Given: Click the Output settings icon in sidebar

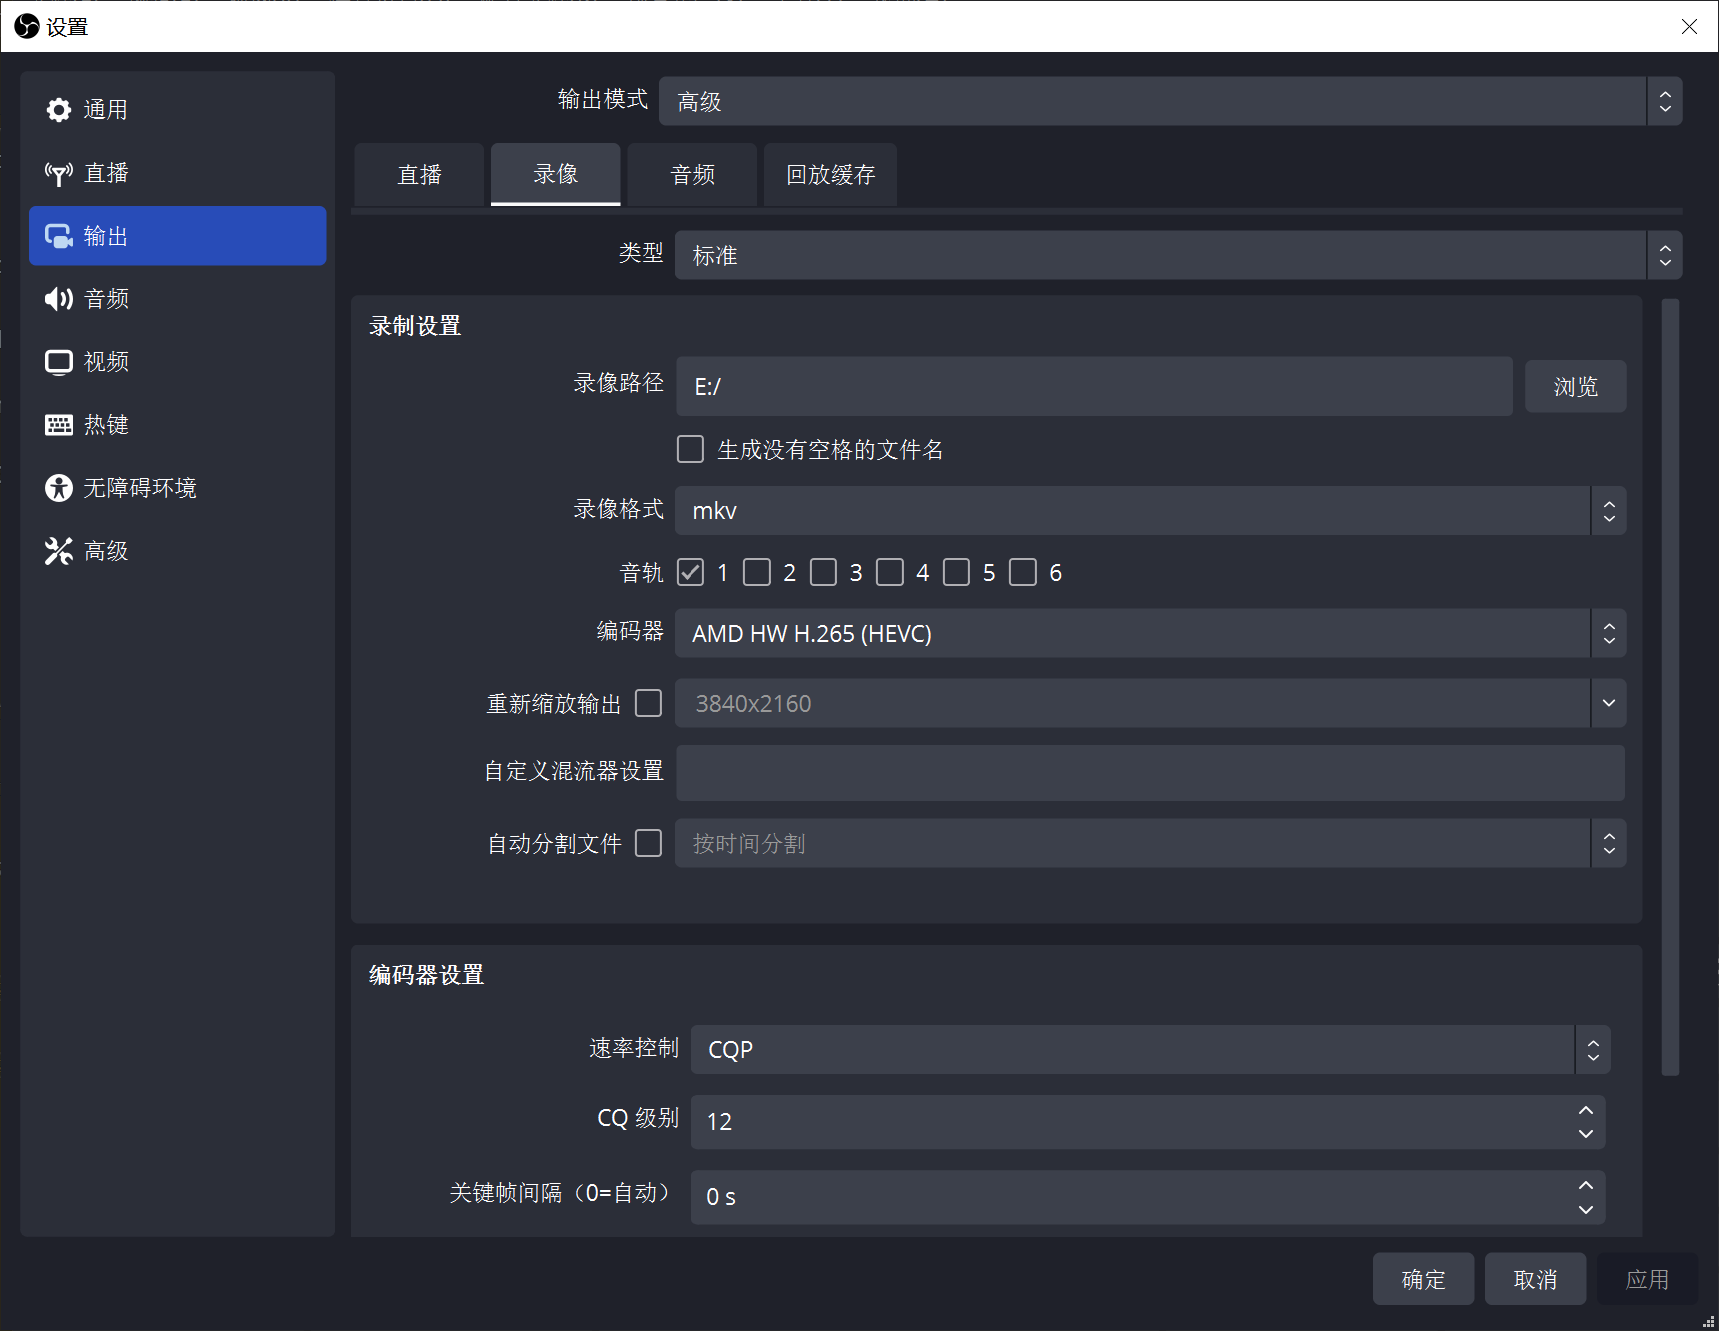Looking at the screenshot, I should [59, 236].
